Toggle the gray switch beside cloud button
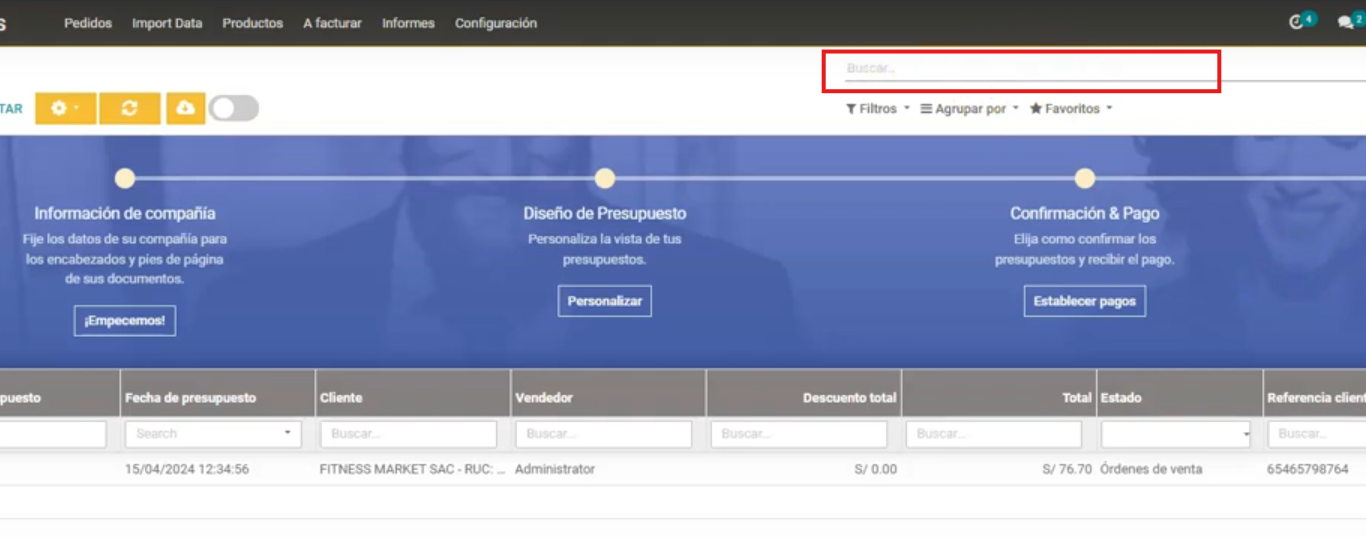 pos(234,108)
